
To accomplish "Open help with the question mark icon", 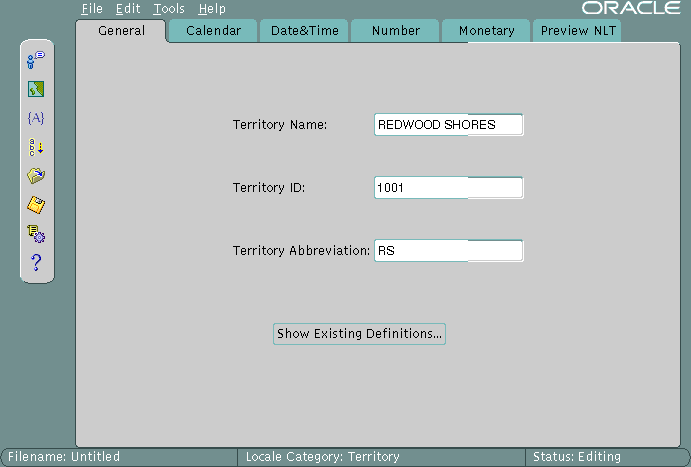I will pos(36,263).
